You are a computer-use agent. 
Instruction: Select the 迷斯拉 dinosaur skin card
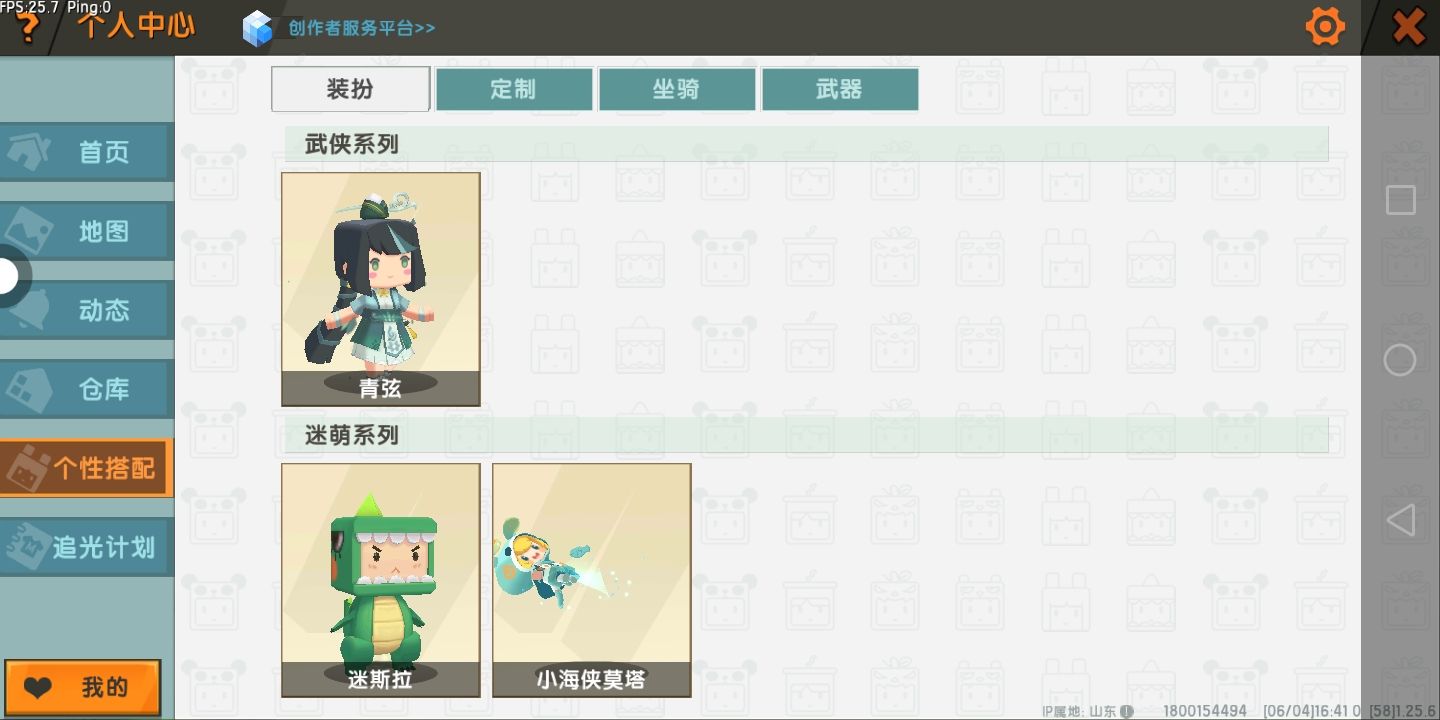point(381,580)
